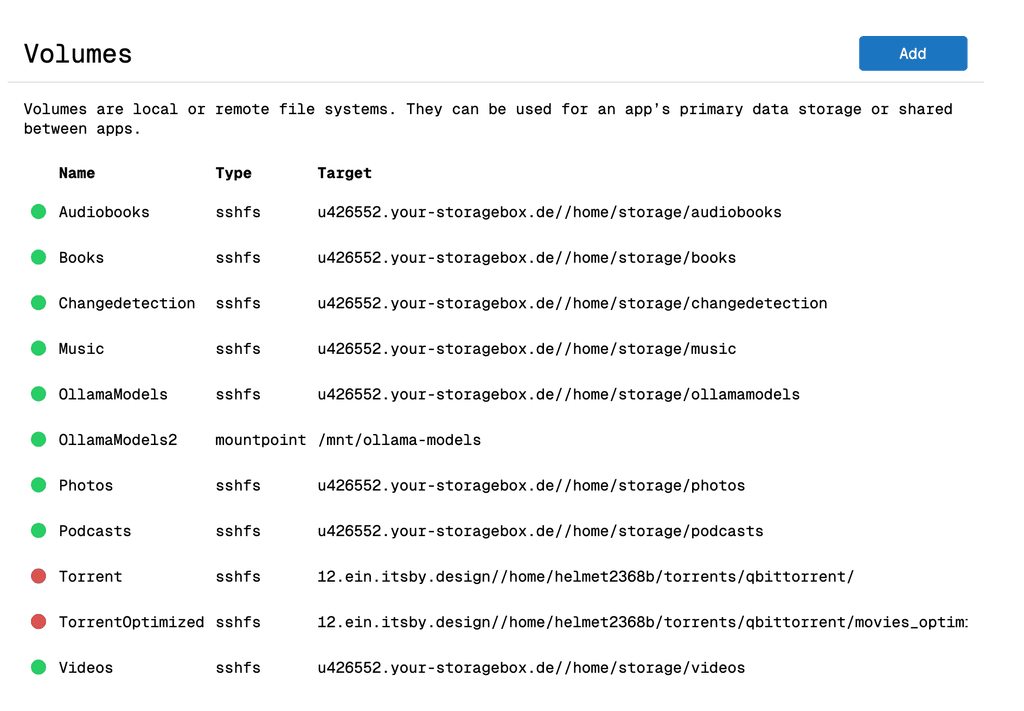Screen dimensions: 1024x711
Task: Click the /mnt/ollama-models target path
Action: pyautogui.click(x=399, y=440)
